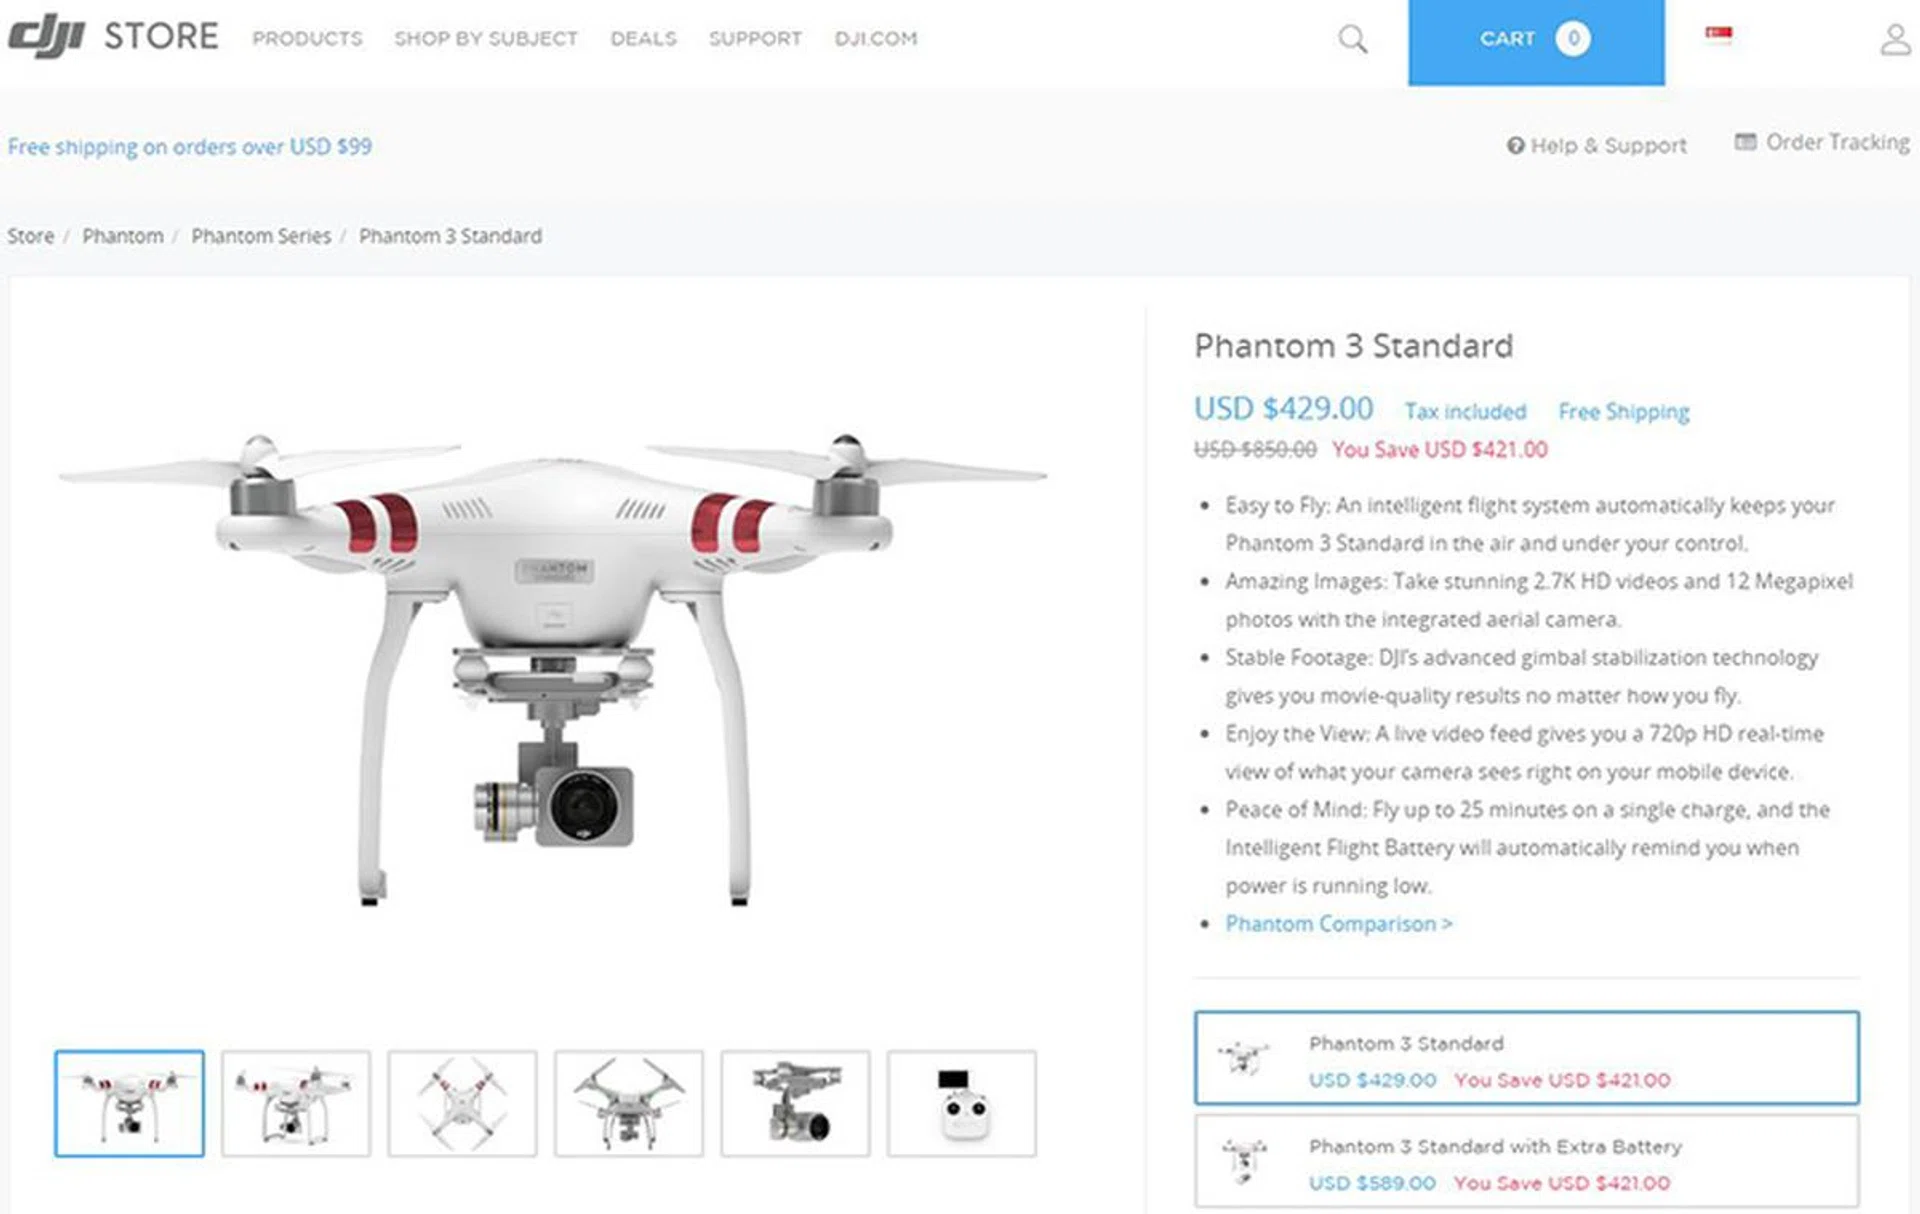Click the Singapore flag region icon
Screen dimensions: 1920x1214
click(x=1718, y=34)
